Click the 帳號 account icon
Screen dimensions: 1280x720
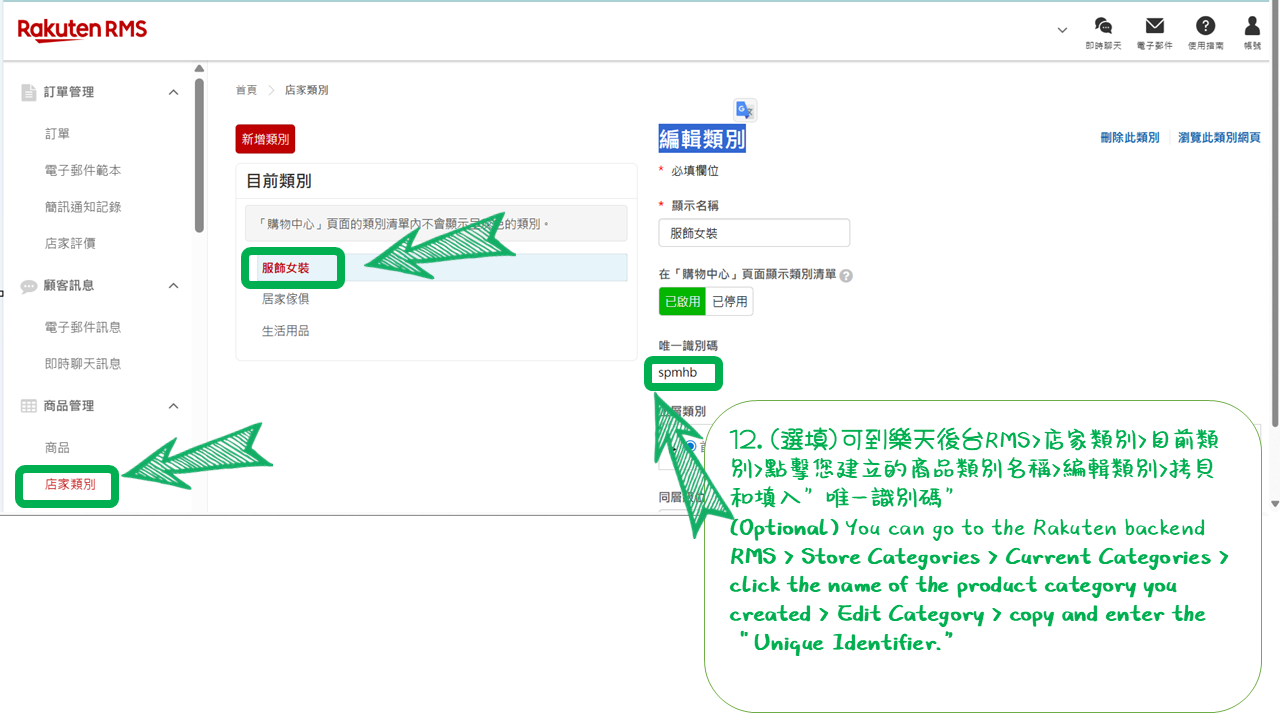[x=1252, y=27]
